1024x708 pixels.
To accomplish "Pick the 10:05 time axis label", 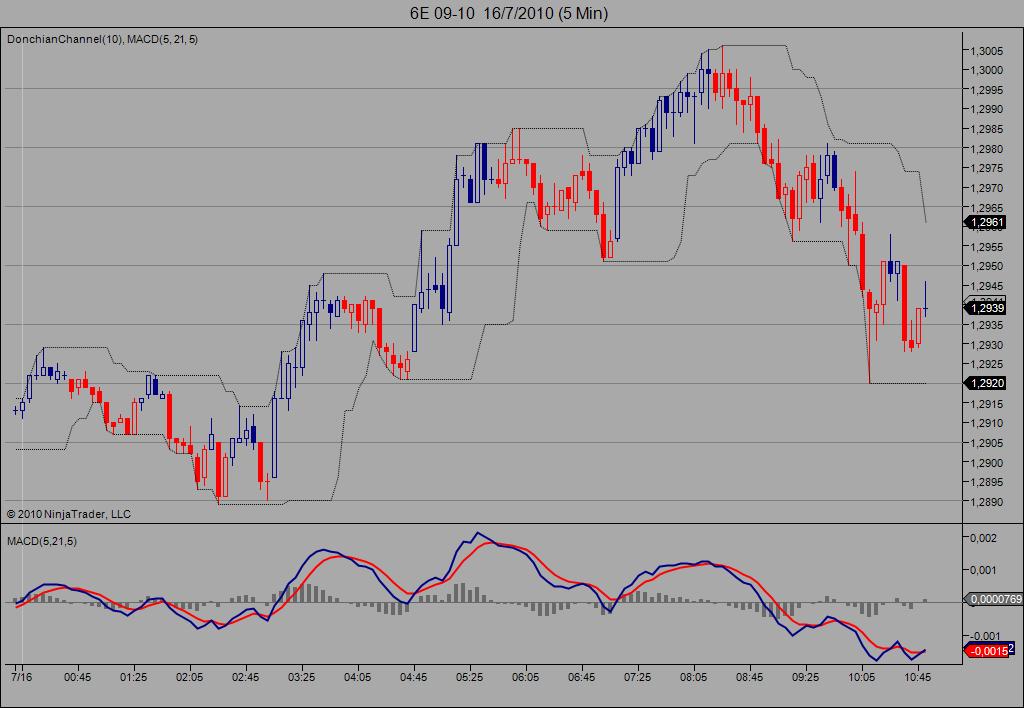I will tap(861, 677).
